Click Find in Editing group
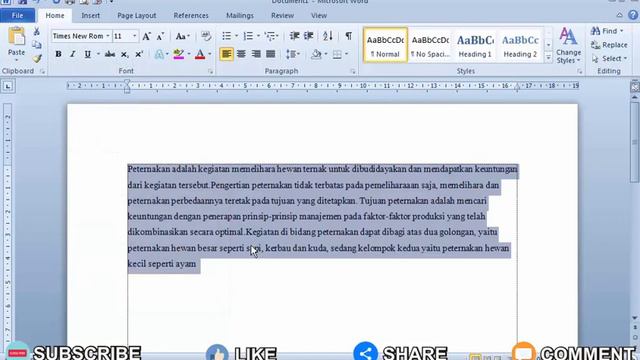 607,31
